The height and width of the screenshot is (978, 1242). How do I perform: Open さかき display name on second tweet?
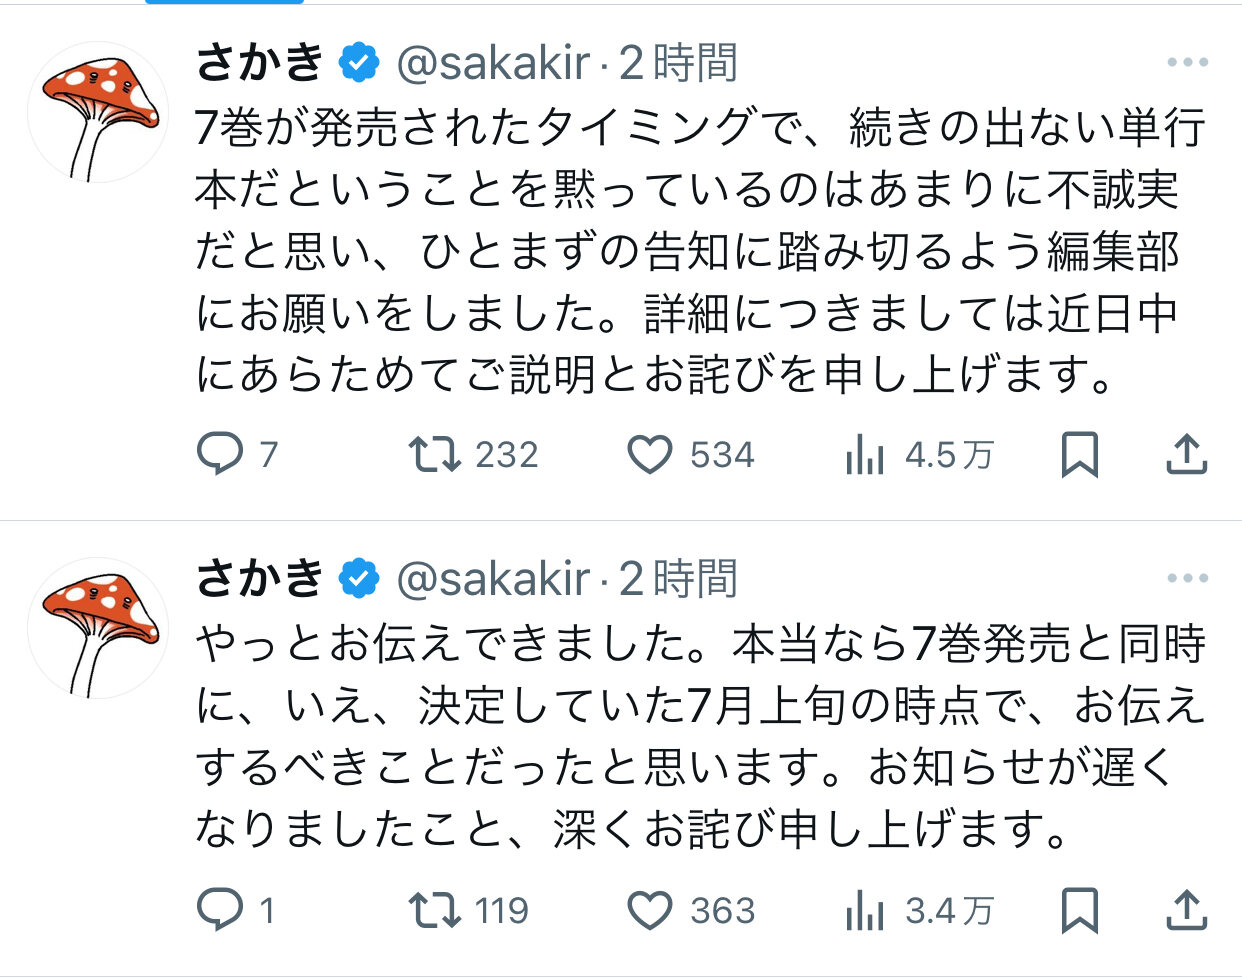260,579
